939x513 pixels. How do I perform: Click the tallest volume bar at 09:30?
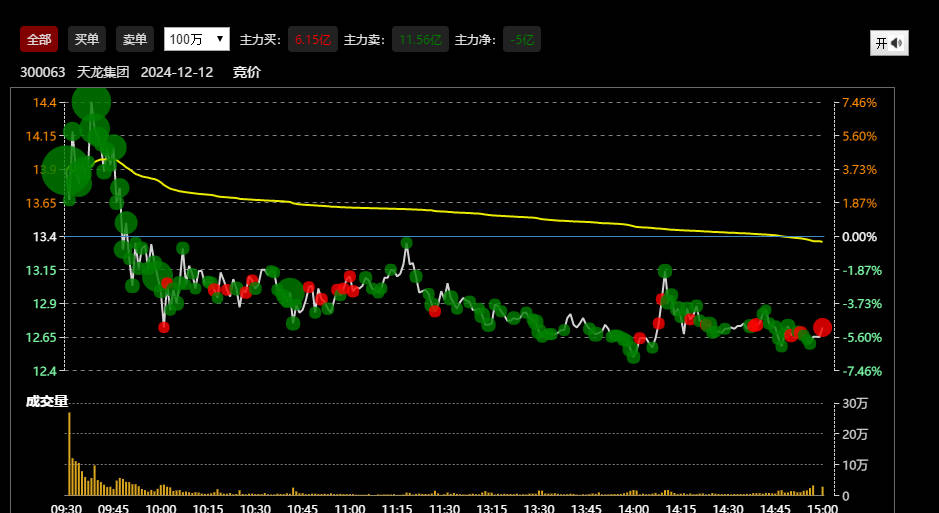tap(69, 453)
